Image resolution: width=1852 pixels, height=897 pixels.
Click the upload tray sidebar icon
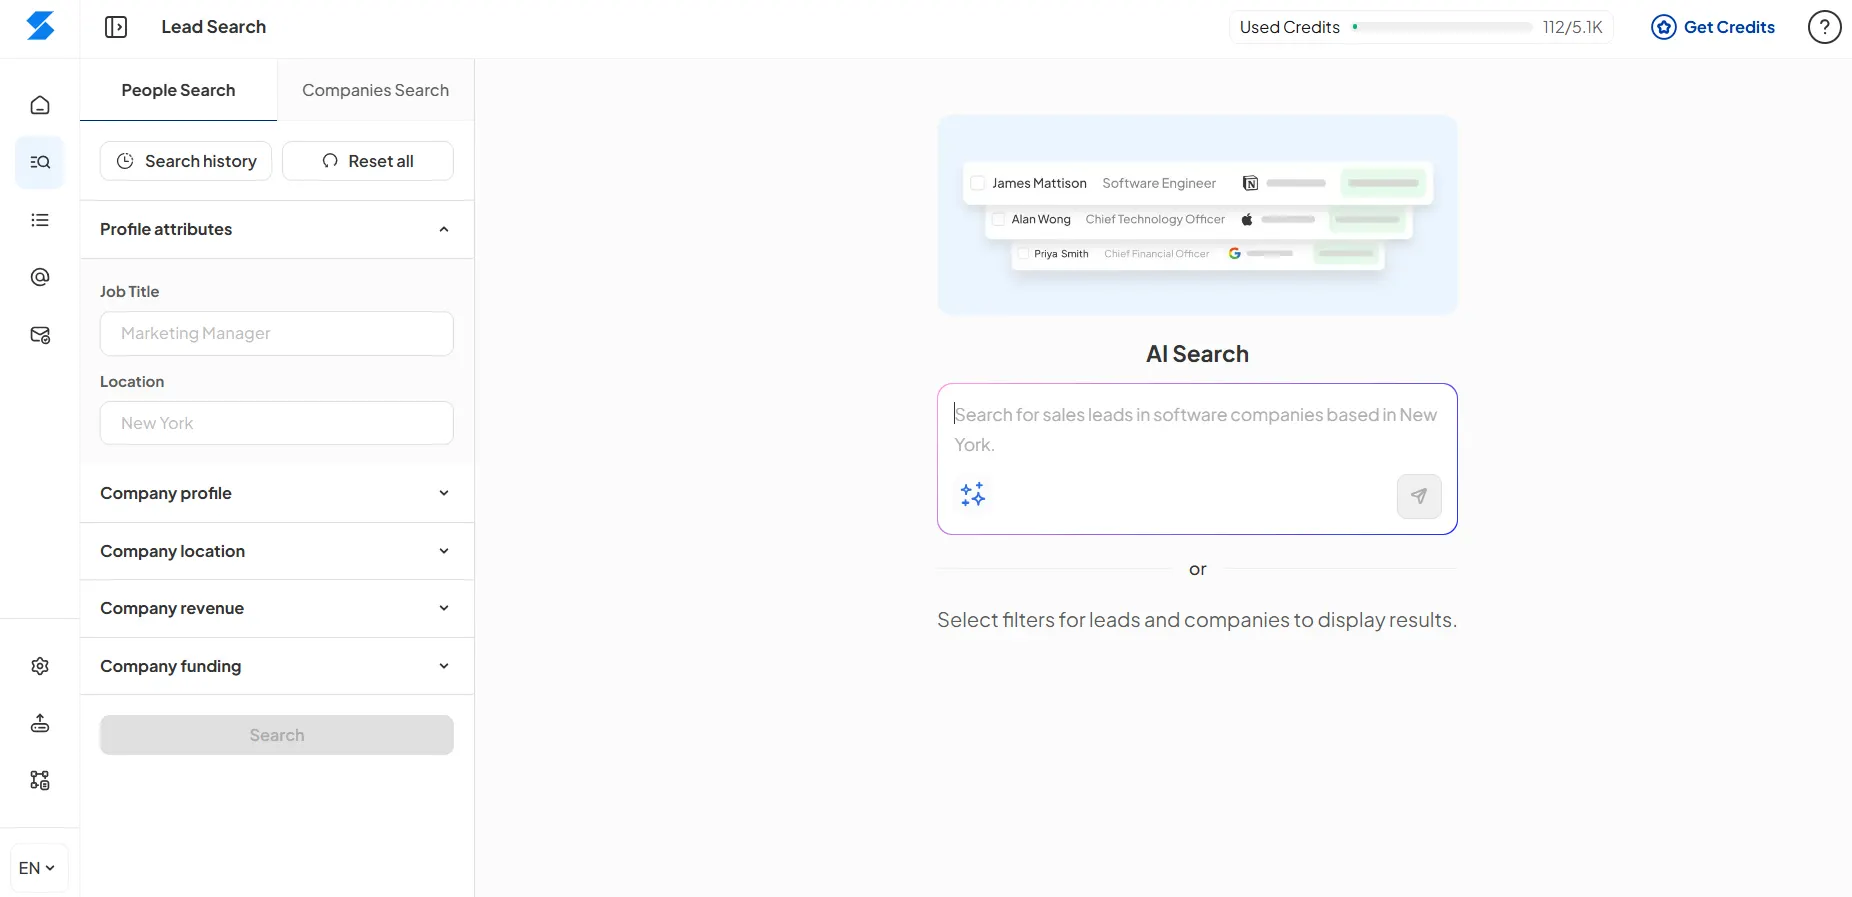point(40,723)
